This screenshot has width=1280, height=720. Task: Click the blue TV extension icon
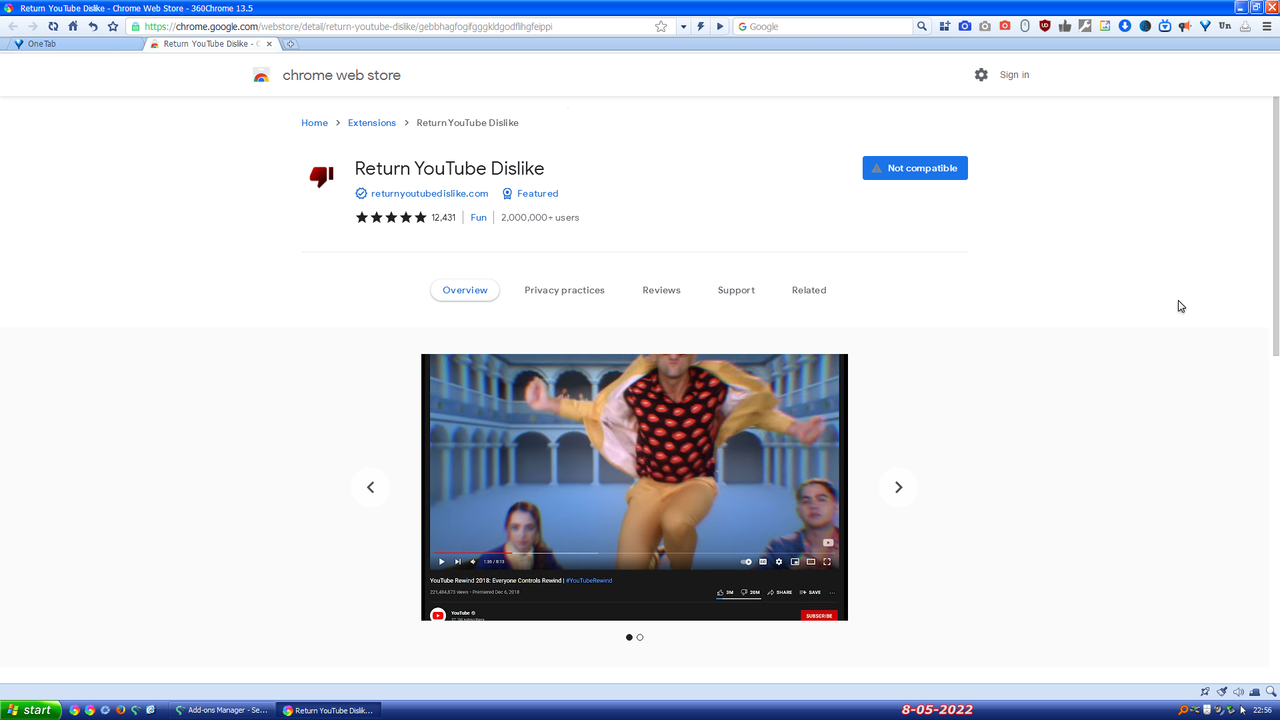[x=1165, y=26]
